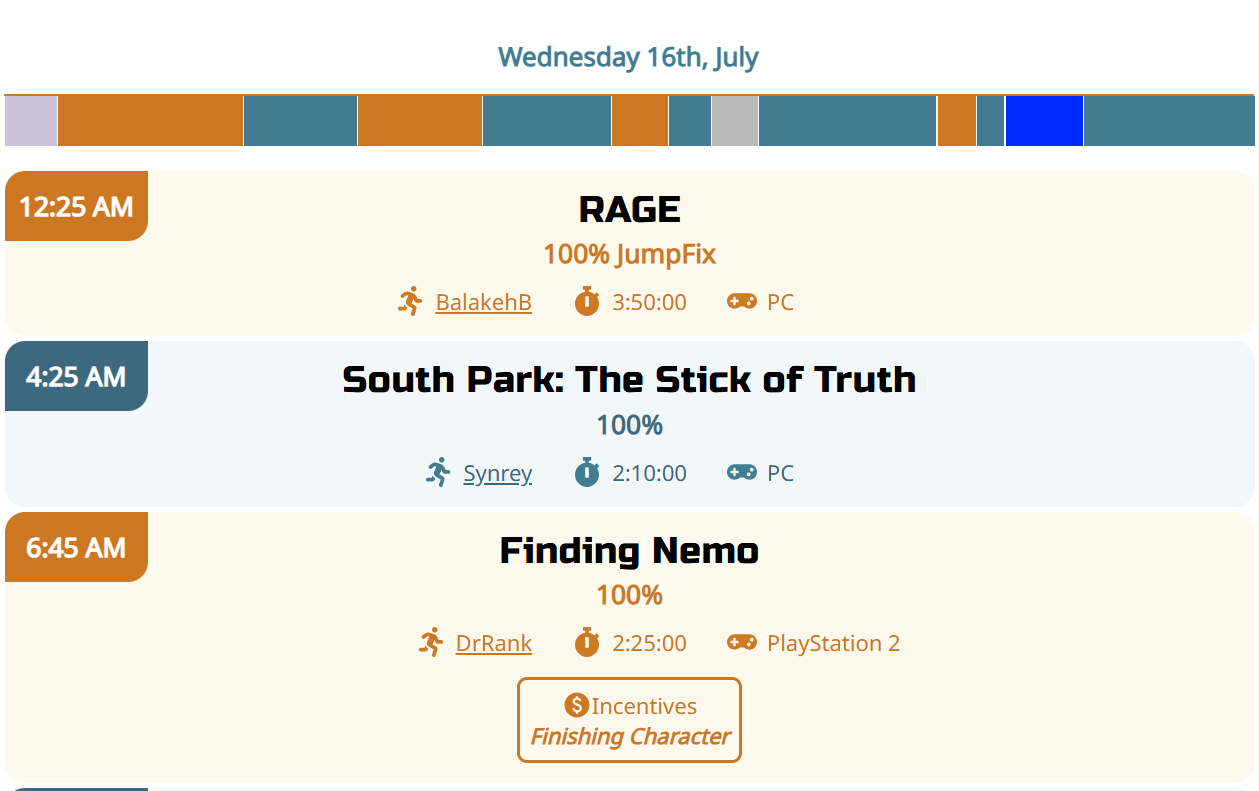Click the 6:45 AM time badge
Image resolution: width=1259 pixels, height=791 pixels.
pos(76,547)
